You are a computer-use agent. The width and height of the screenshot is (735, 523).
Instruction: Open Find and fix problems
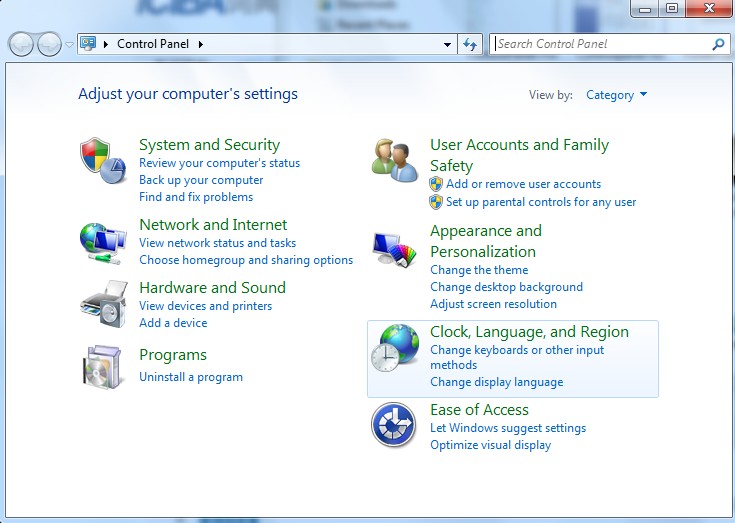(x=196, y=197)
